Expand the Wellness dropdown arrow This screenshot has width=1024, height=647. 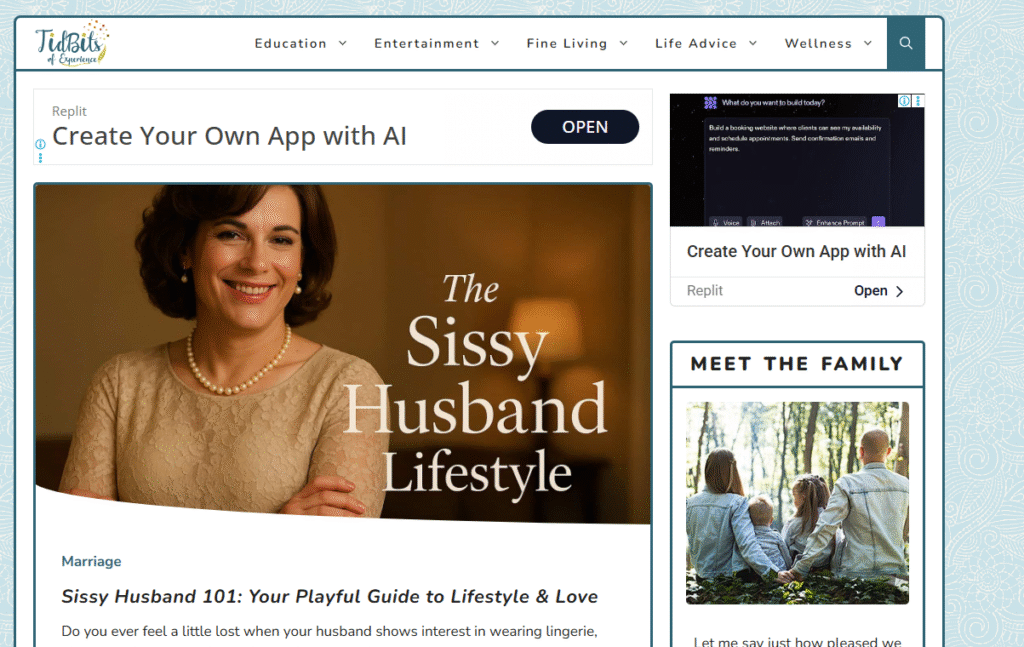point(867,44)
